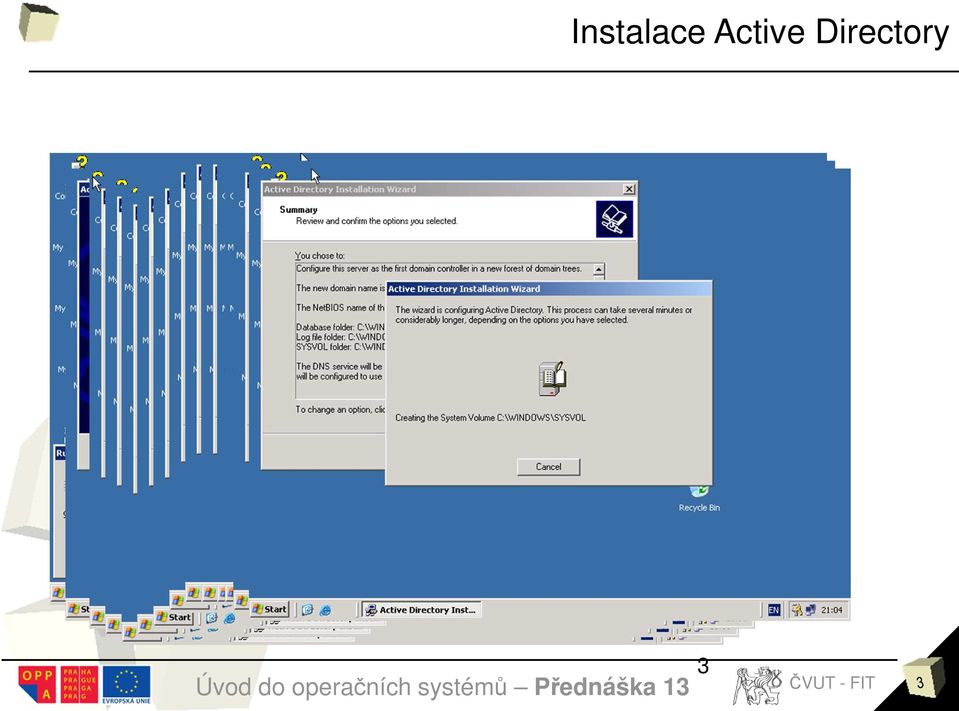Screen dimensions: 959x711
Task: Select the Active Directory Inst... taskbar button
Action: pyautogui.click(x=421, y=610)
